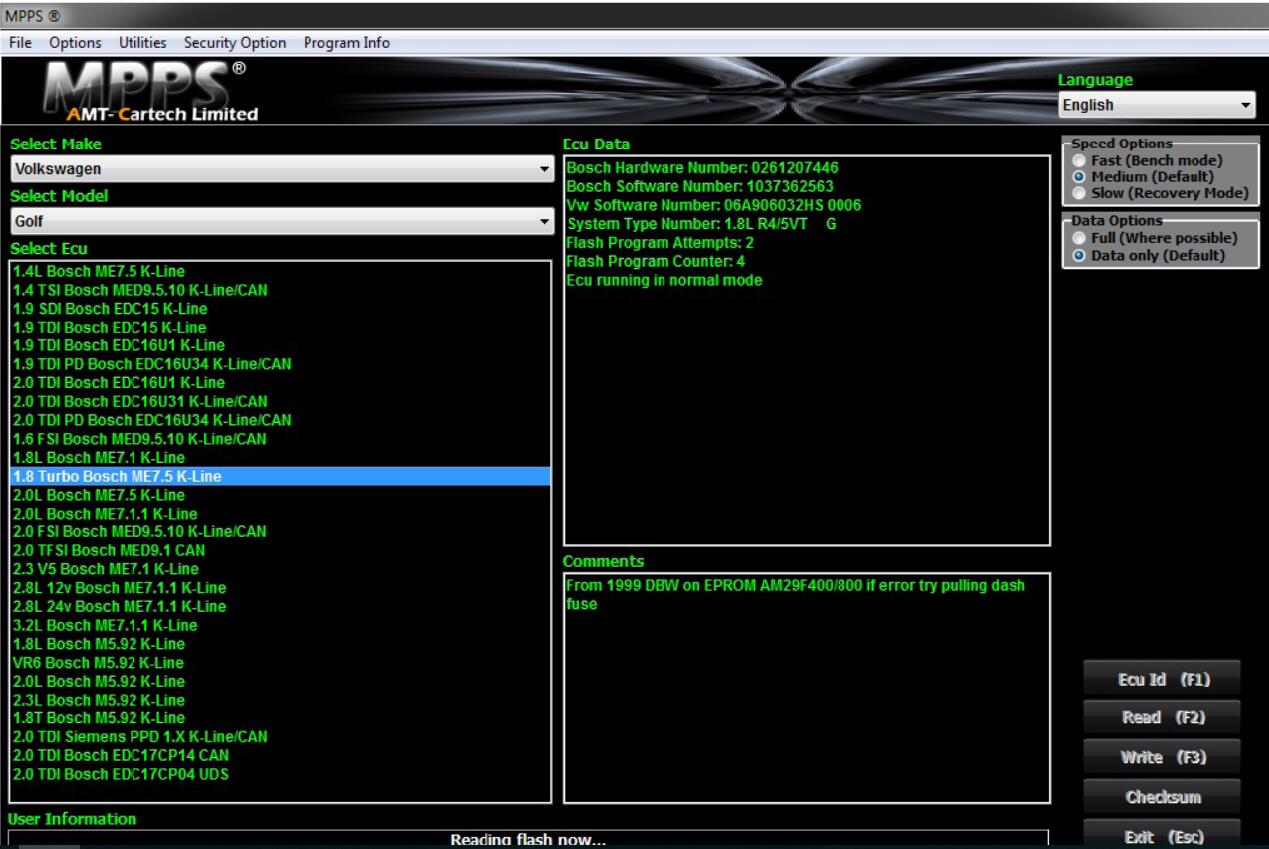Select 1.4L Bosch ME7.5 K-Line ECU
The width and height of the screenshot is (1269, 849).
click(x=281, y=272)
